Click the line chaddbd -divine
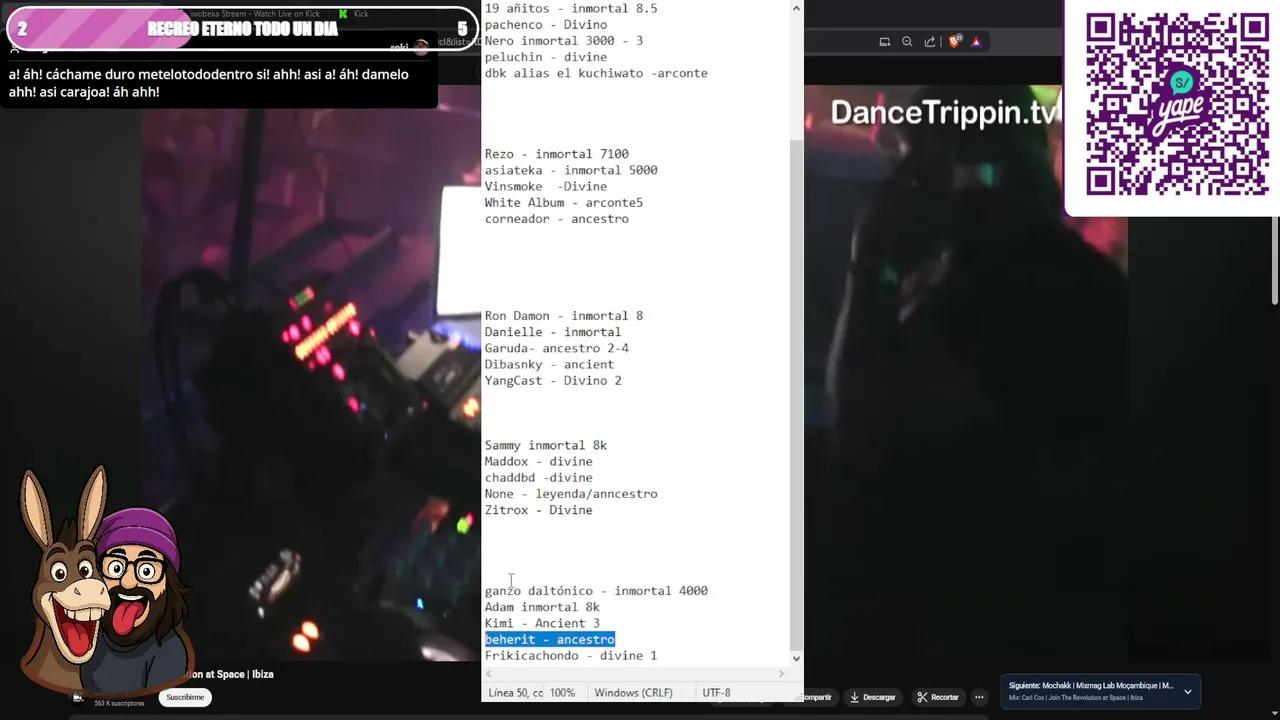Screen dimensions: 1280x720 (539, 478)
